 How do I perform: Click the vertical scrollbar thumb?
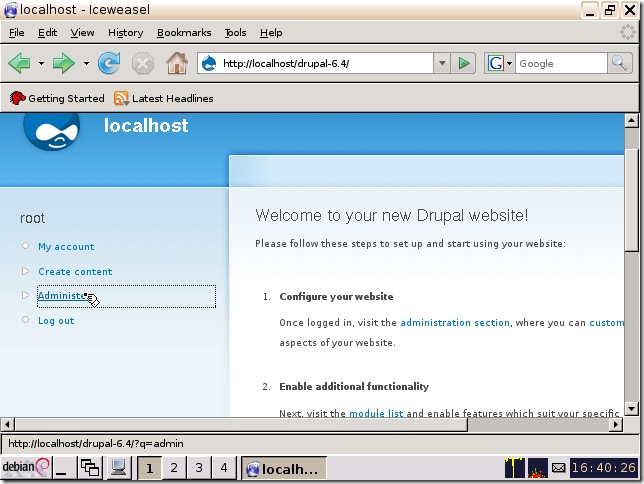click(631, 199)
